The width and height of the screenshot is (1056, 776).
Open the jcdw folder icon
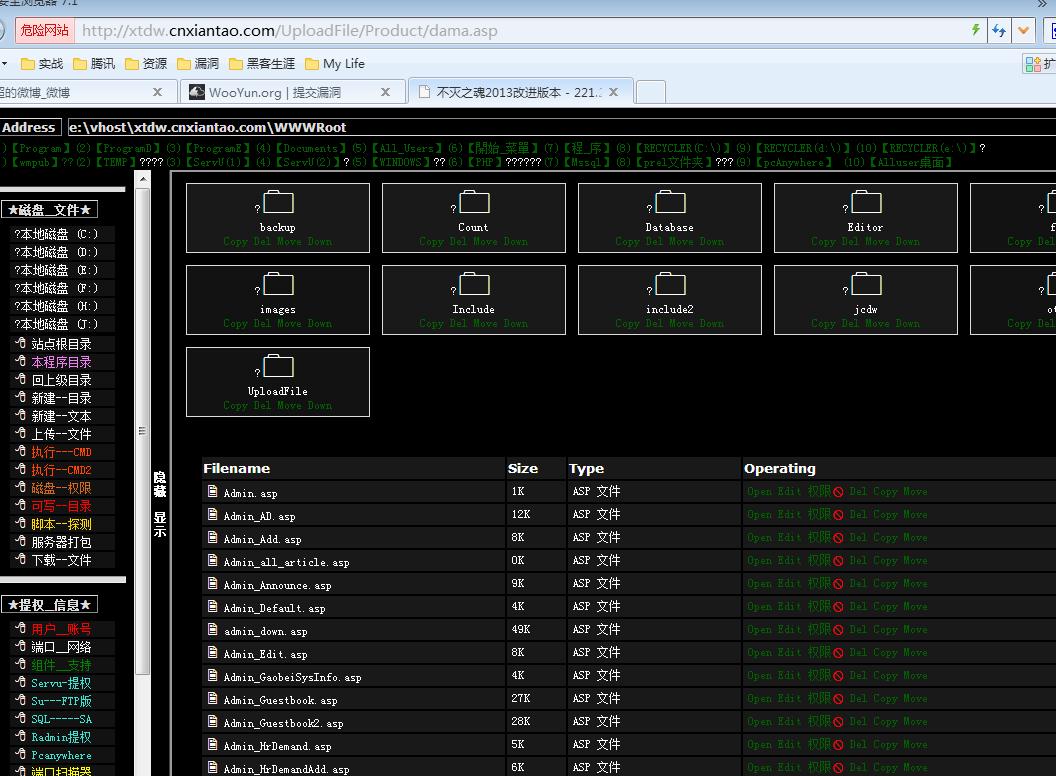point(866,284)
